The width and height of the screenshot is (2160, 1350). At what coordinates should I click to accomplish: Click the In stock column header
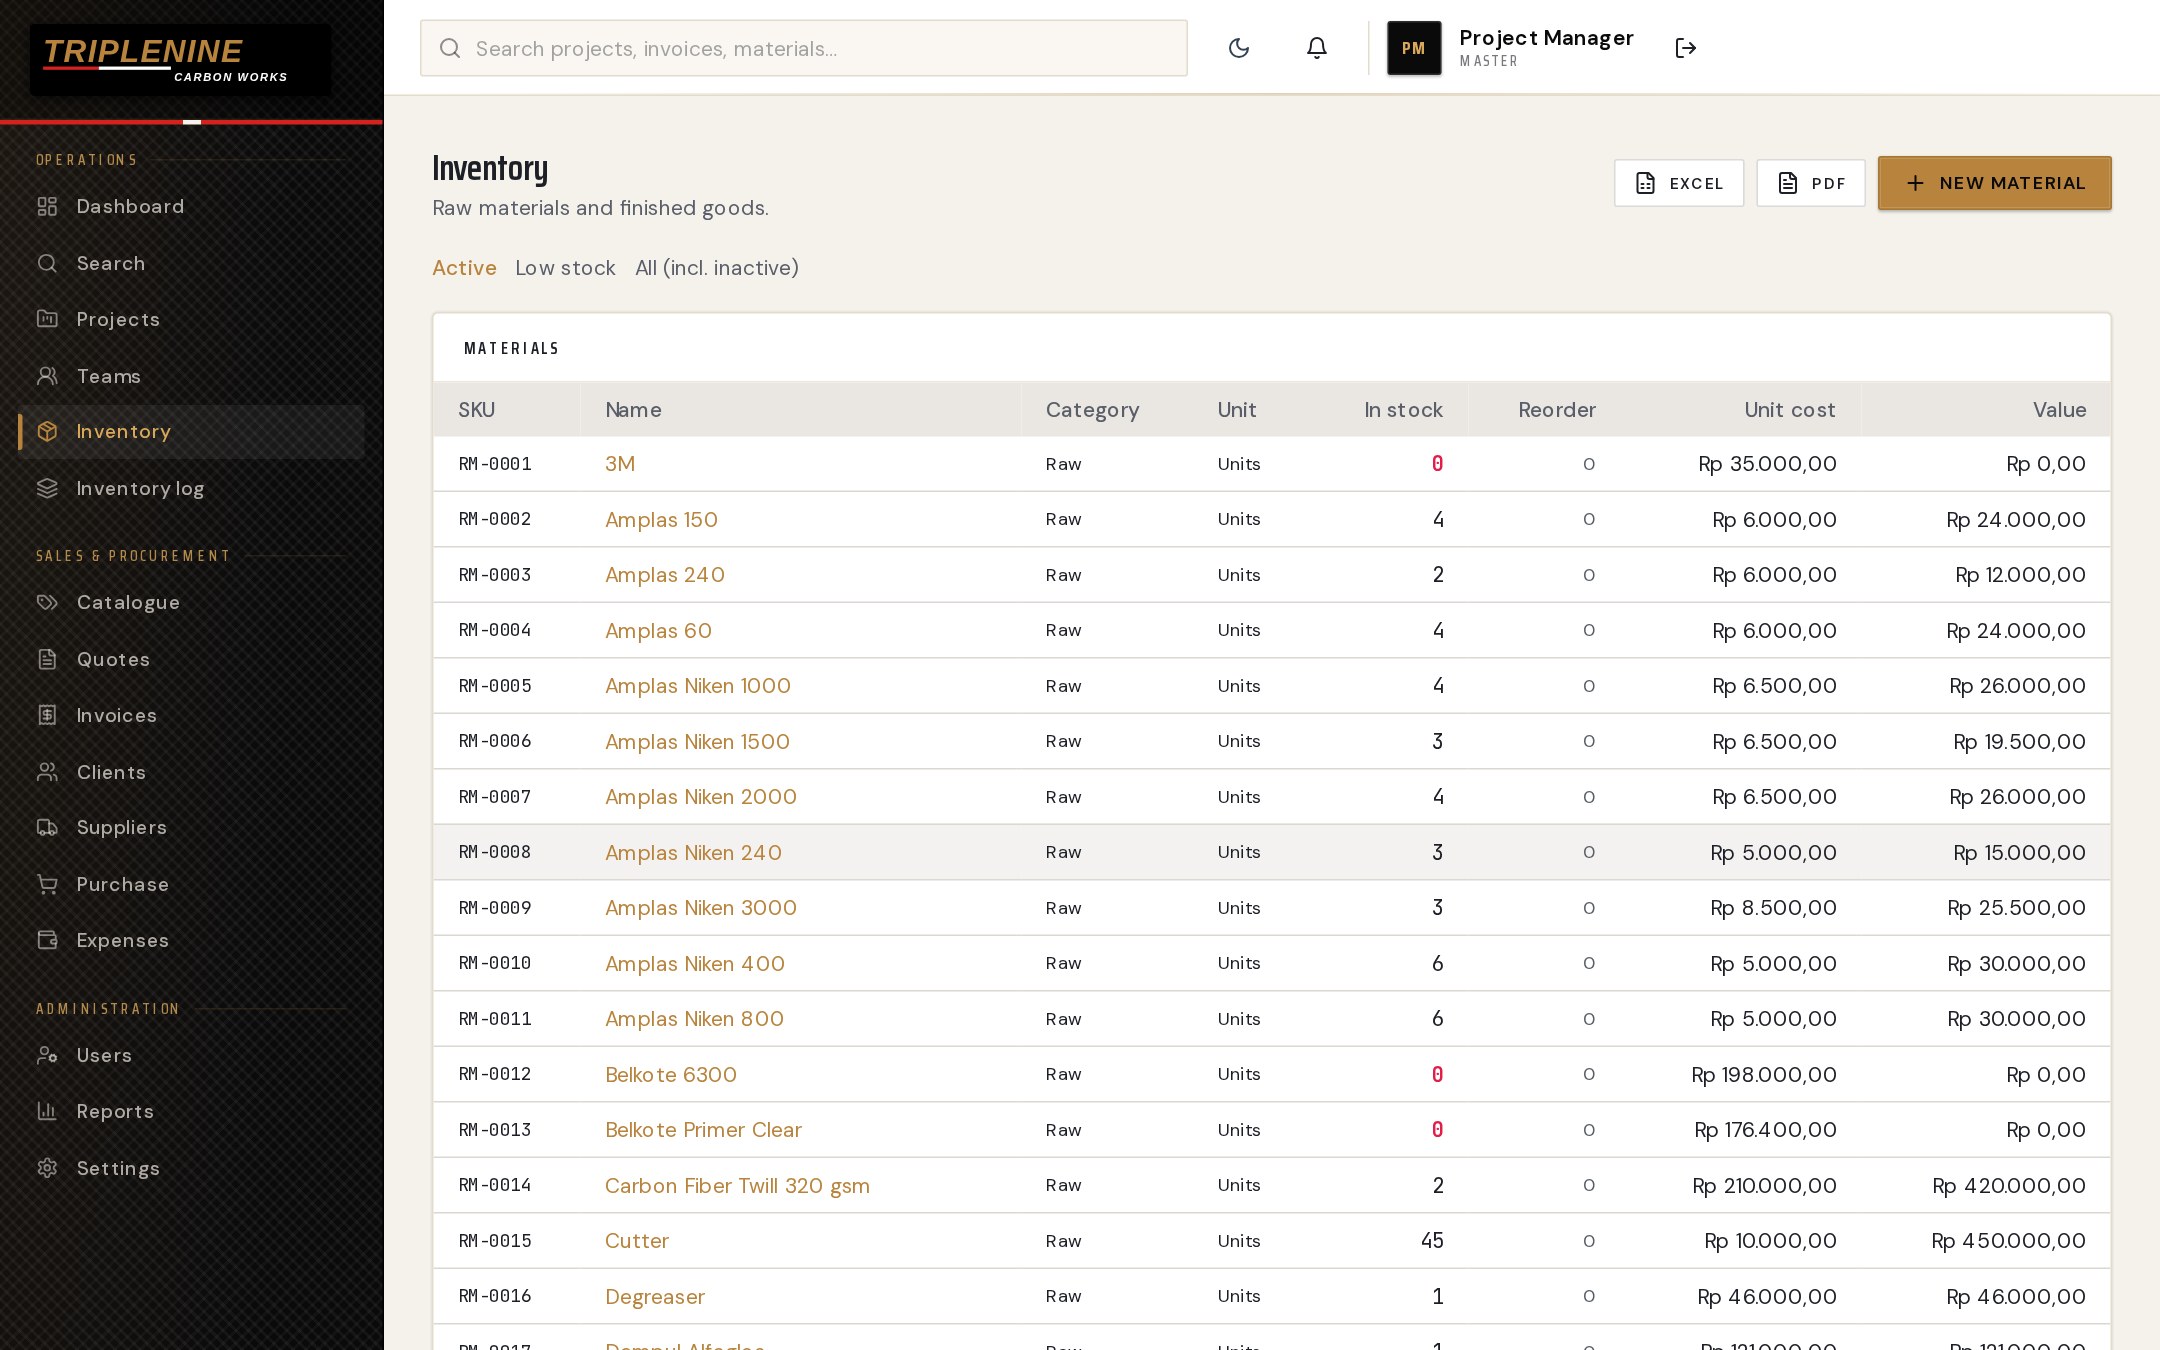tap(1404, 410)
